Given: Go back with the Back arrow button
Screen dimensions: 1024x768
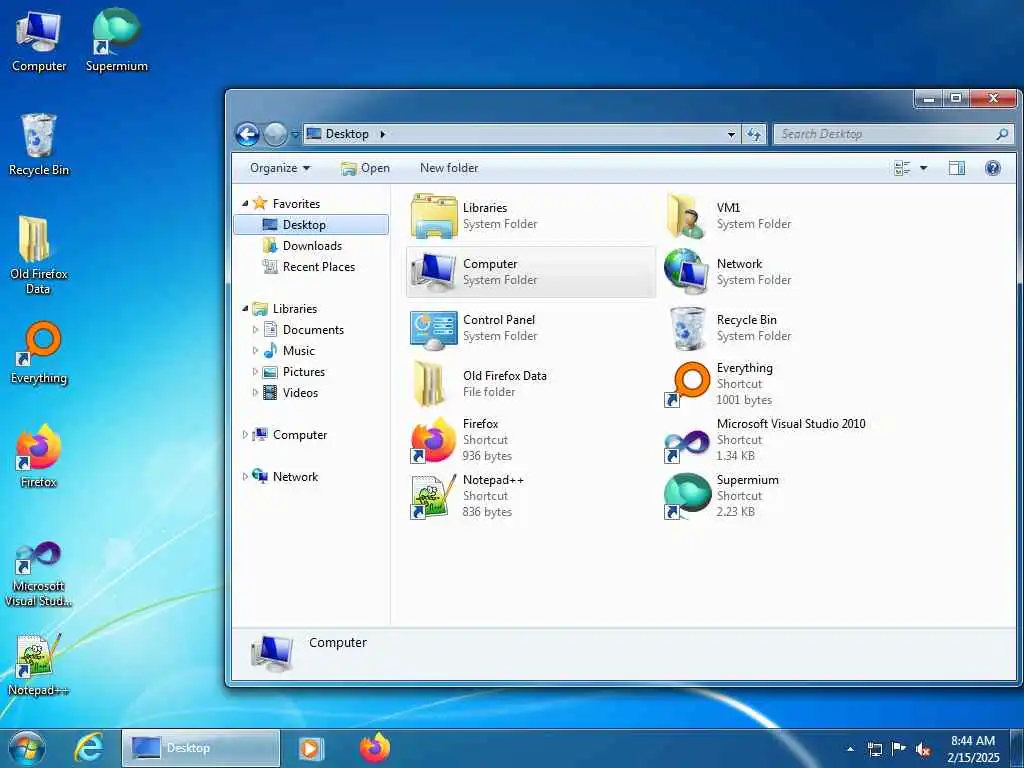Looking at the screenshot, I should [248, 135].
